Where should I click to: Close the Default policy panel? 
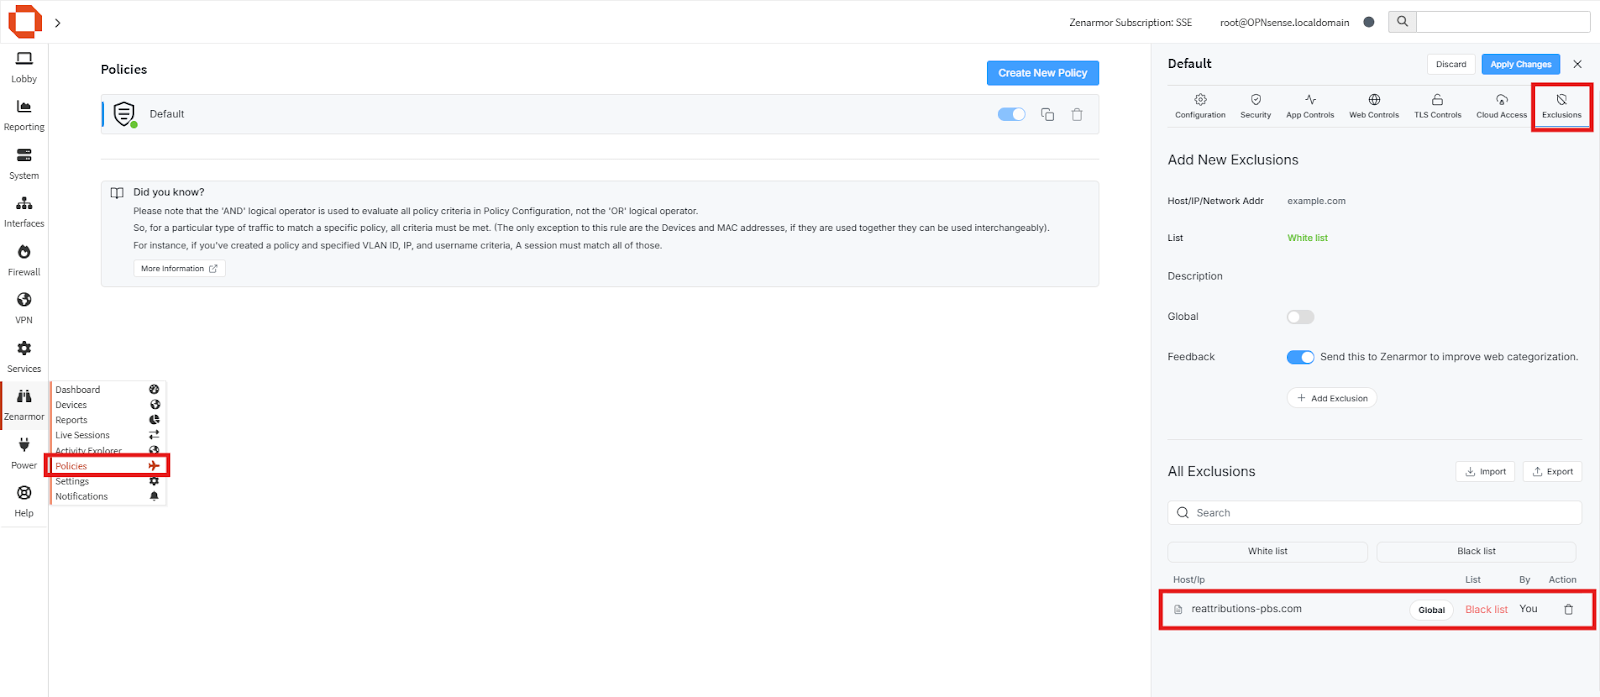[1578, 64]
